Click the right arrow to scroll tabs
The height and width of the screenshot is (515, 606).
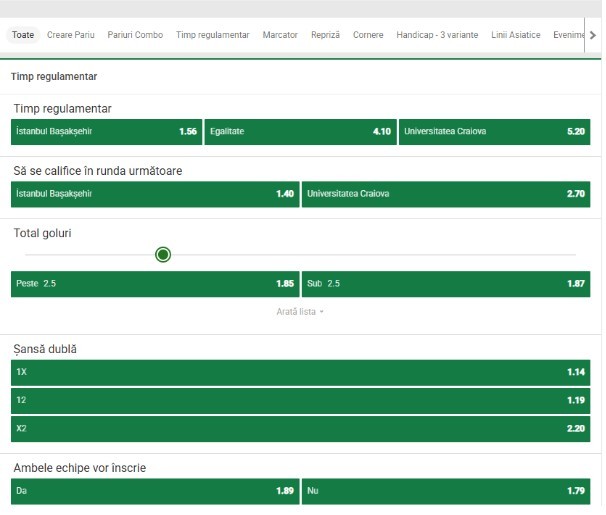[593, 35]
